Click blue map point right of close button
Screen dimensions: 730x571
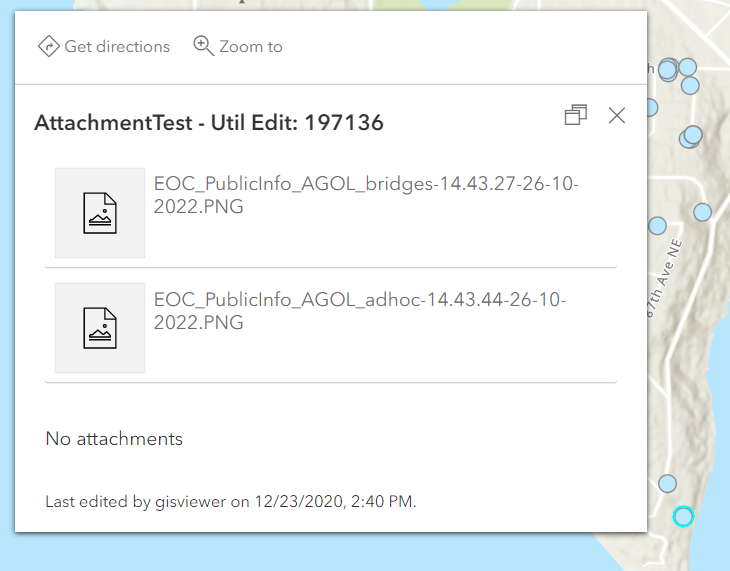651,107
